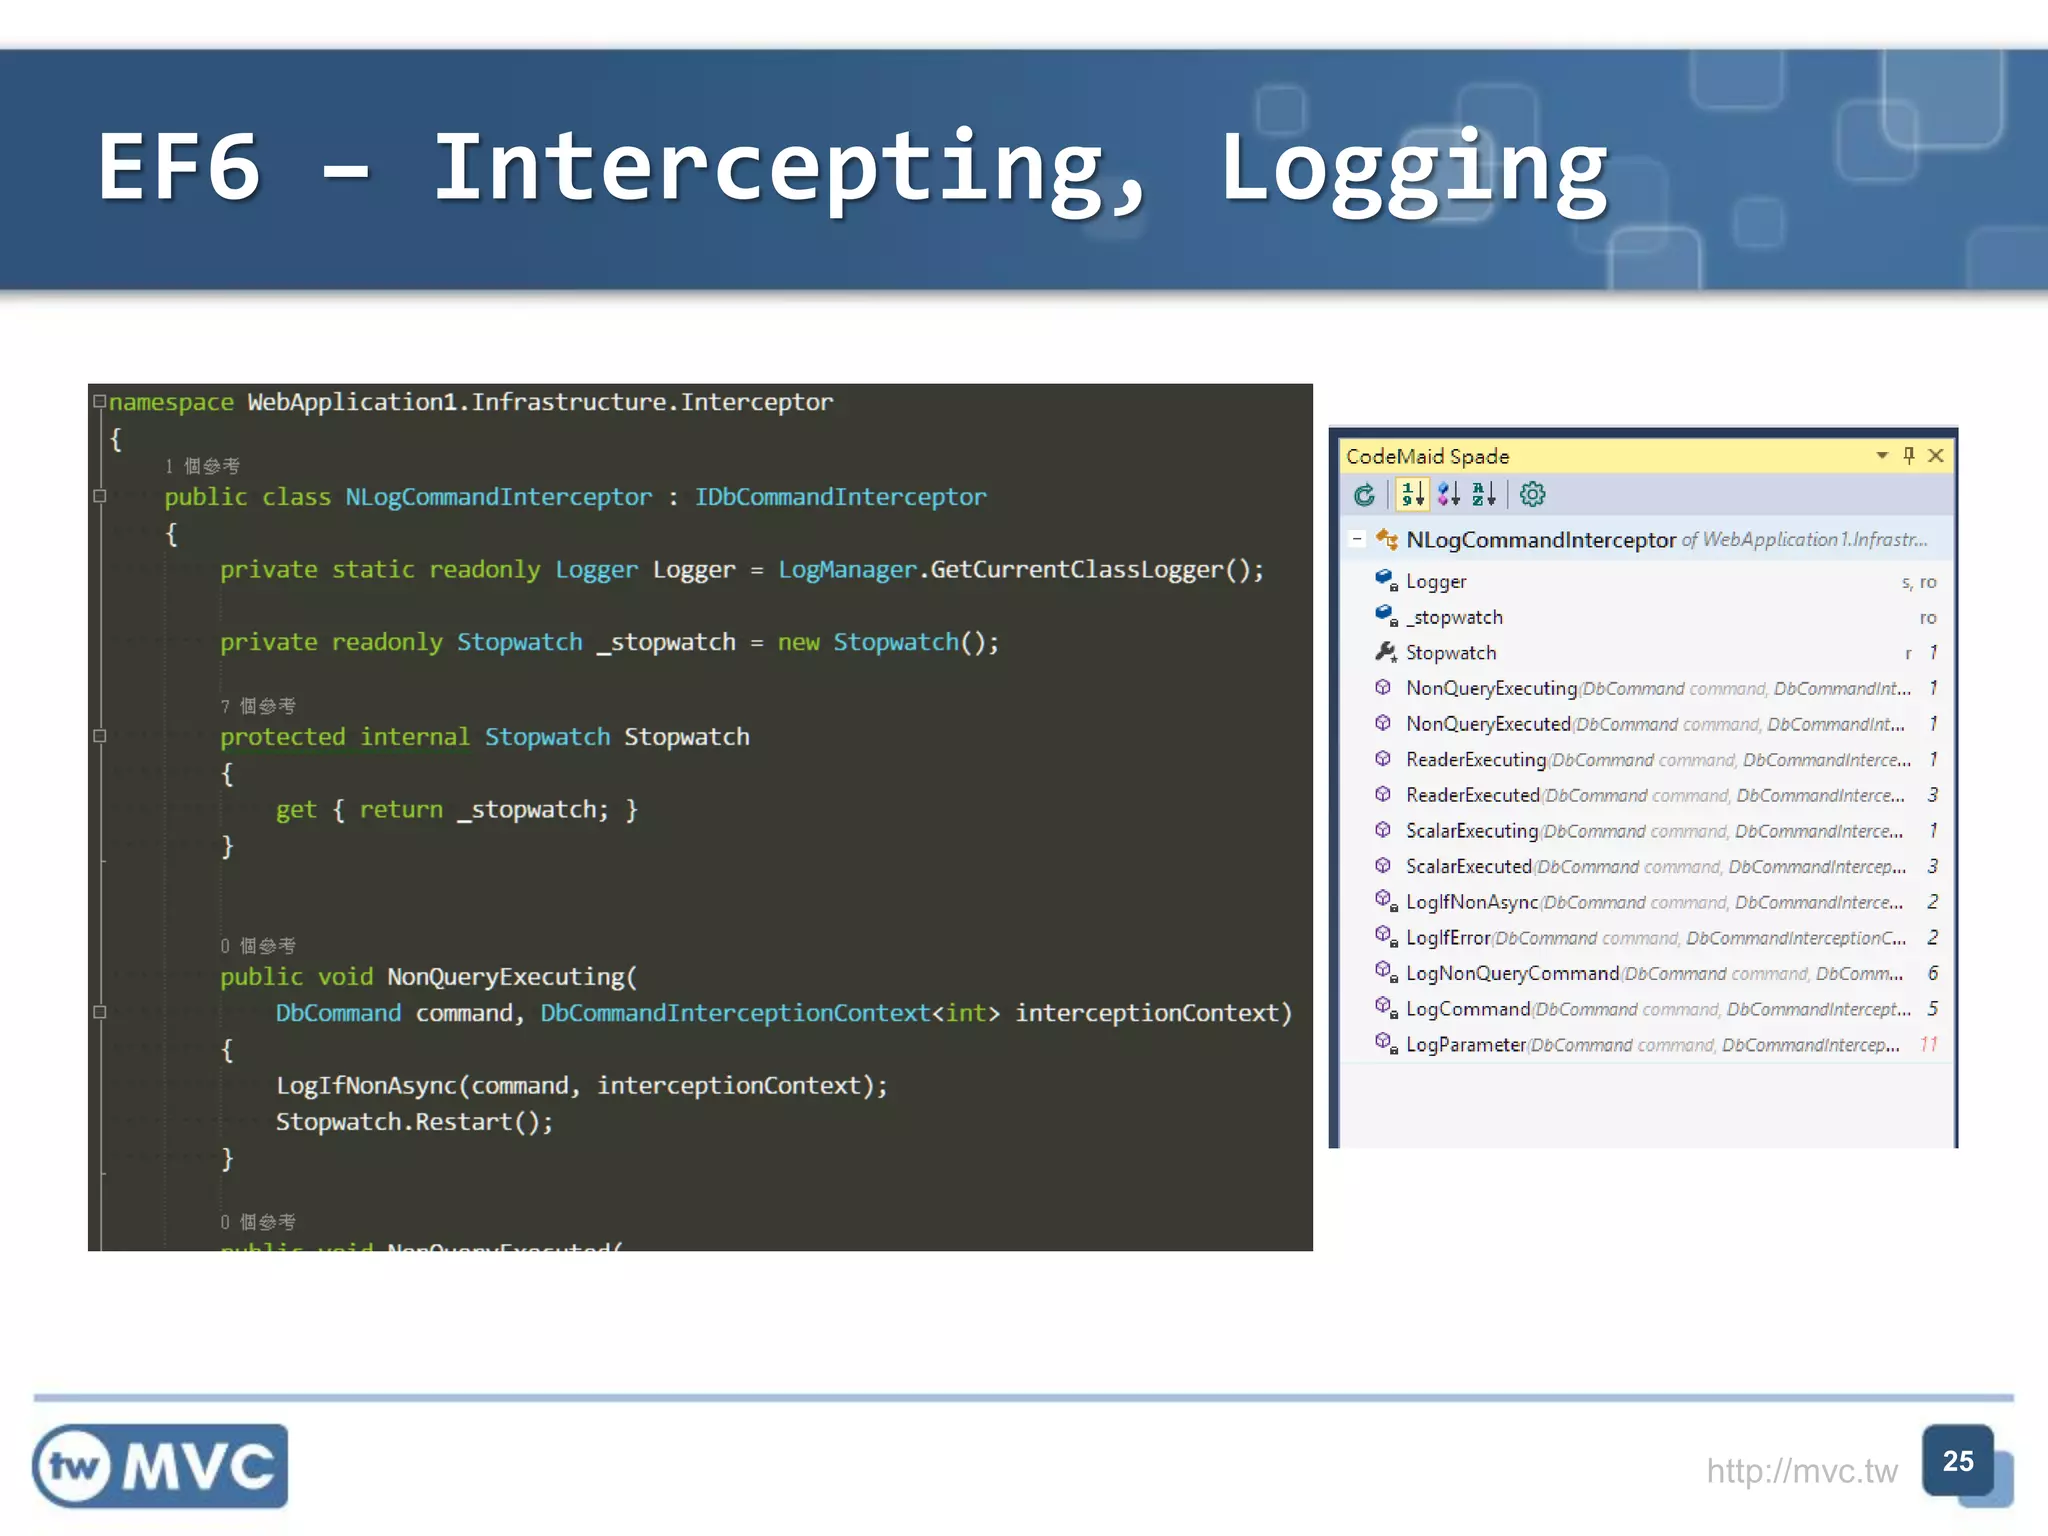Toggle sort by type order button

pyautogui.click(x=1448, y=495)
